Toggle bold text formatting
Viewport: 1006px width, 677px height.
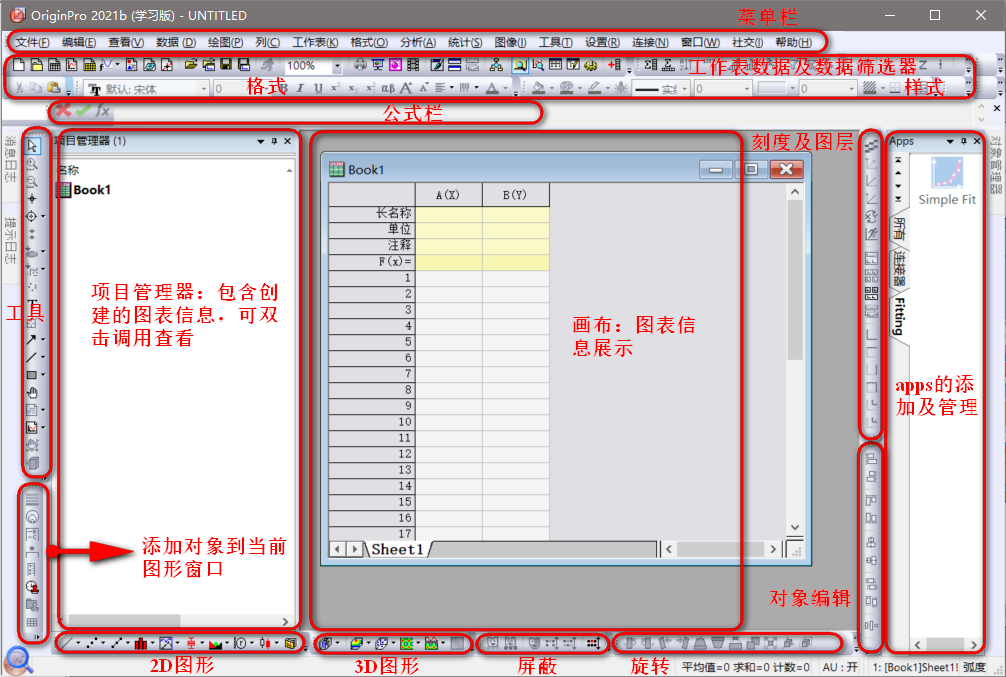click(x=284, y=88)
